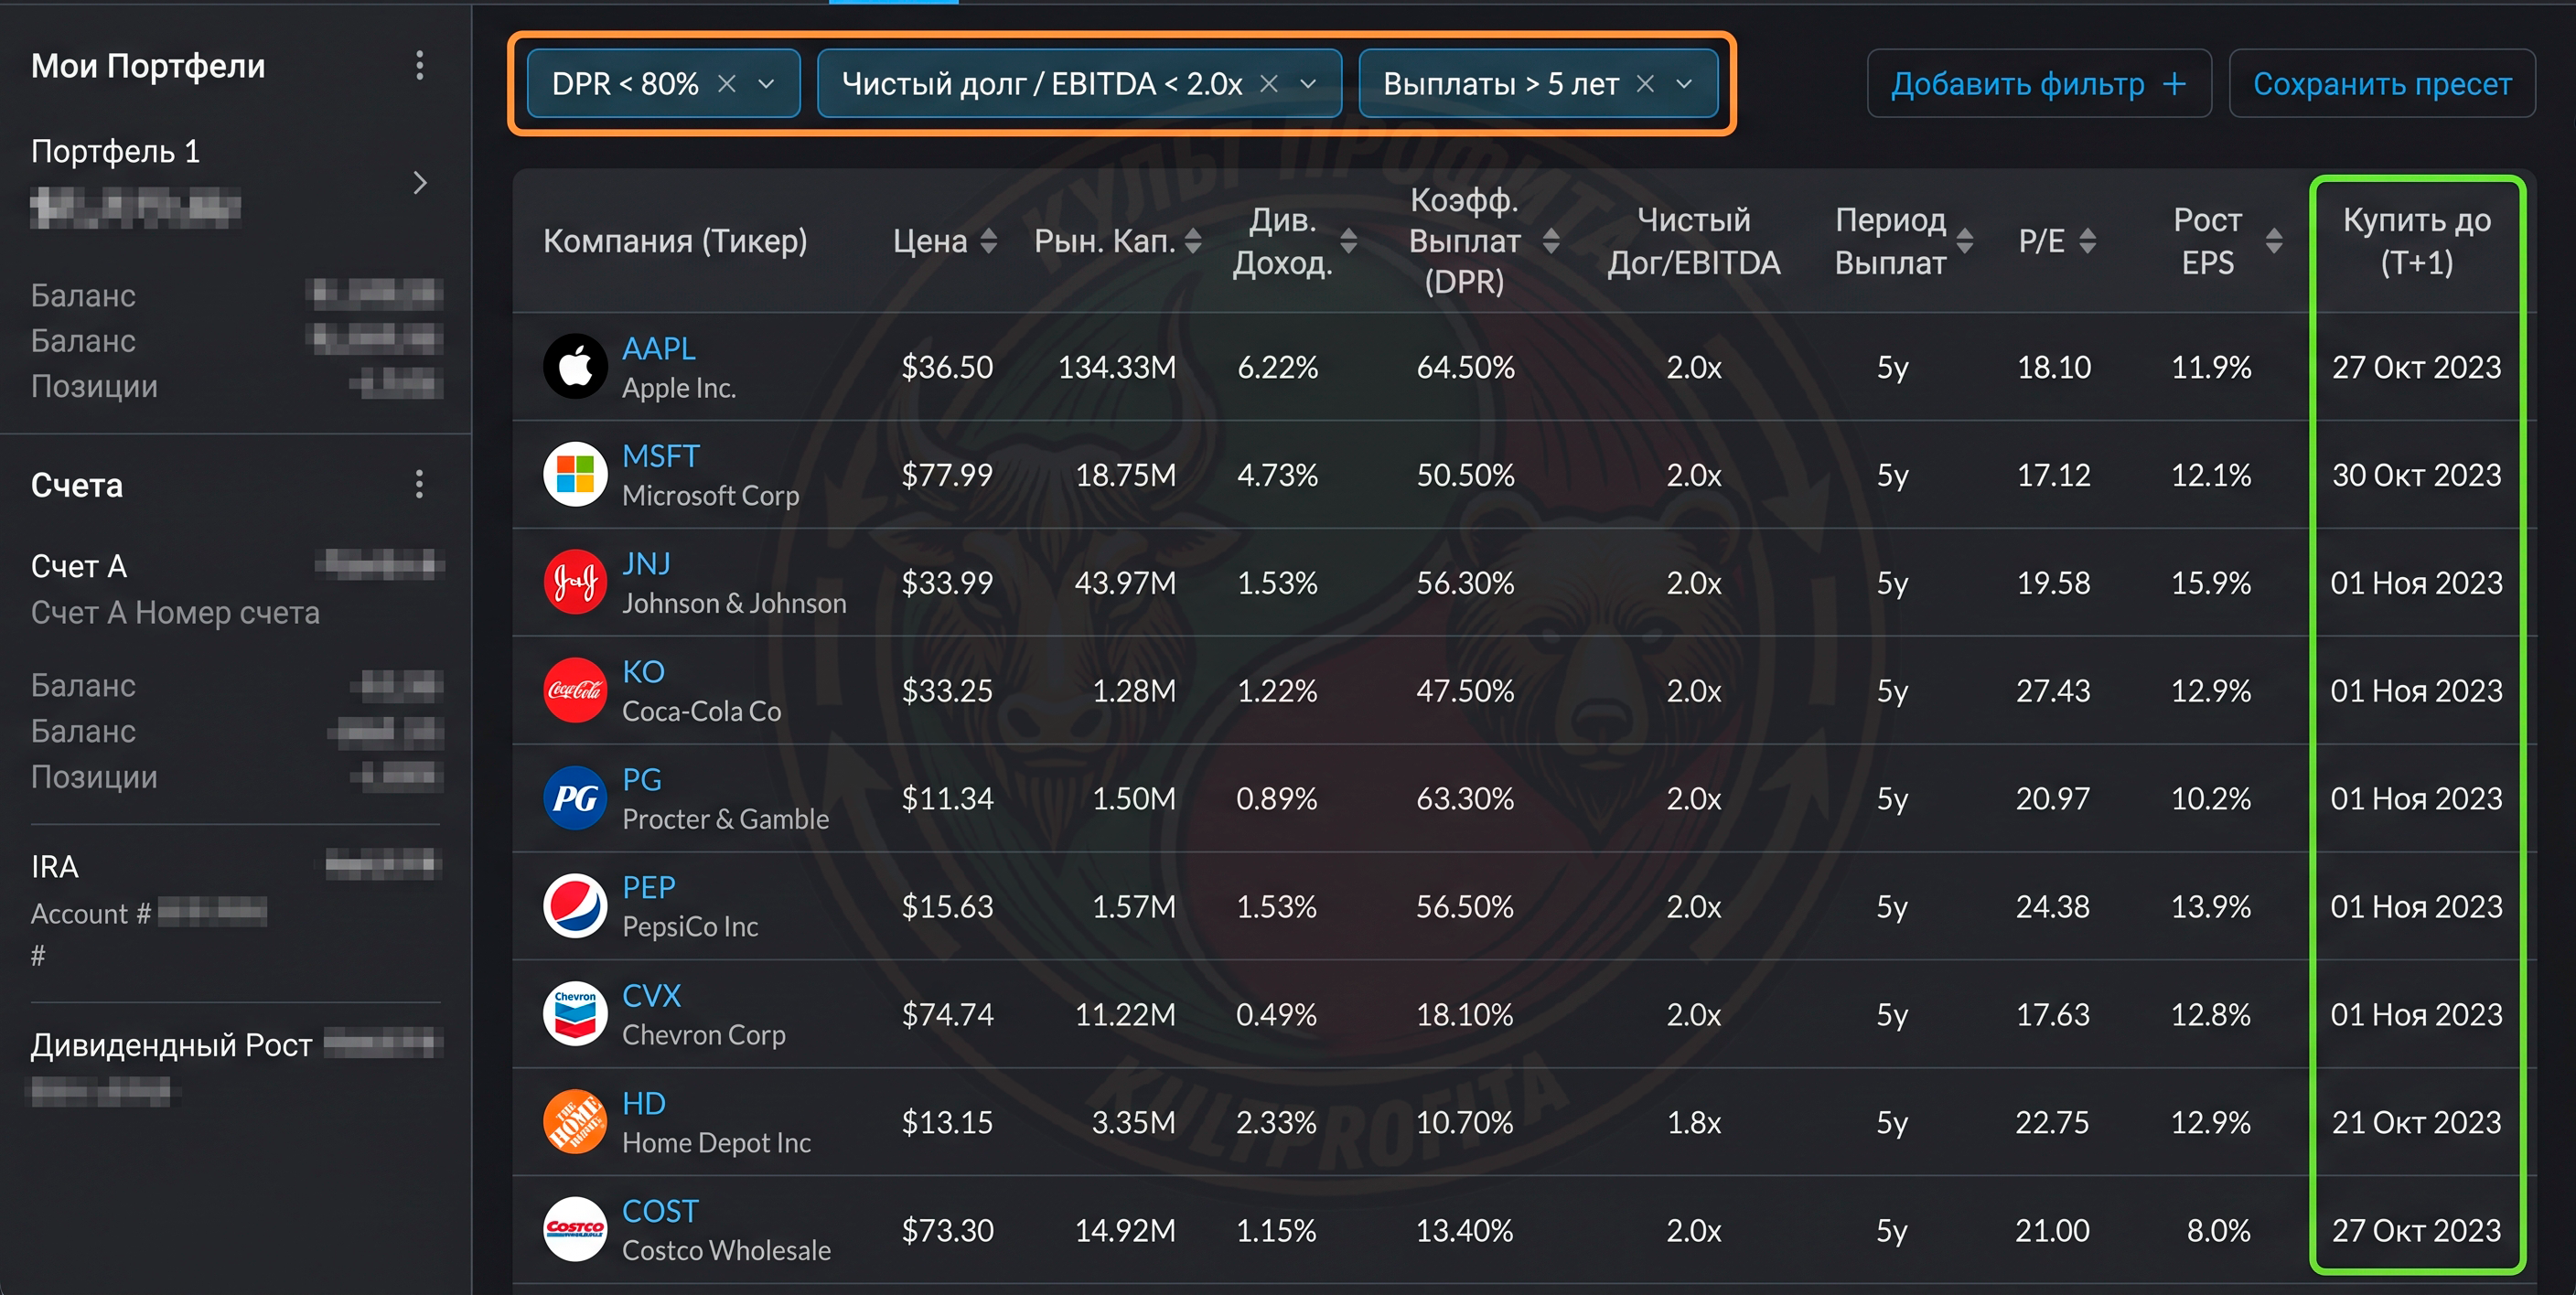Remove the Выплаты > 5 лет filter

[x=1645, y=84]
